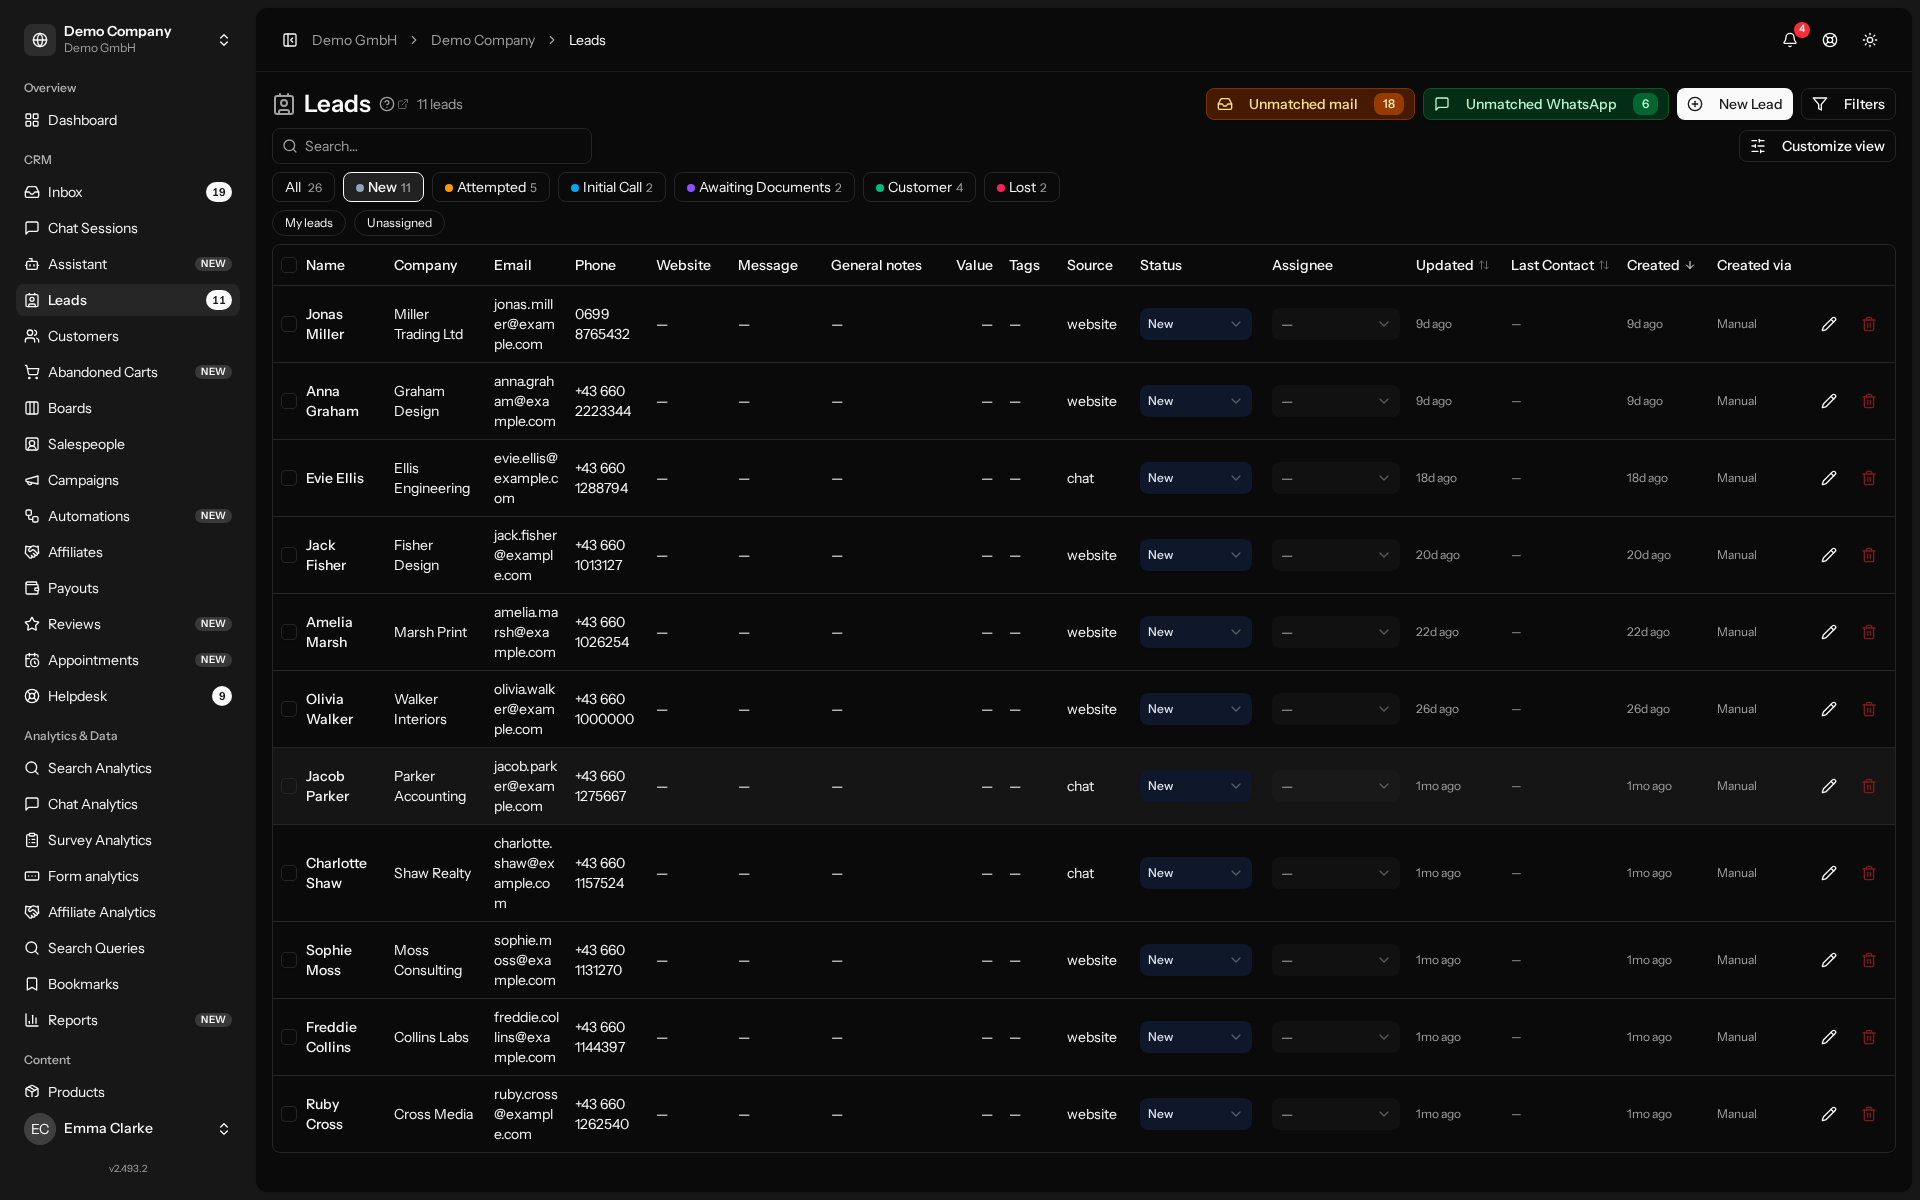
Task: Open Abandoned Carts in the sidebar
Action: pos(128,372)
